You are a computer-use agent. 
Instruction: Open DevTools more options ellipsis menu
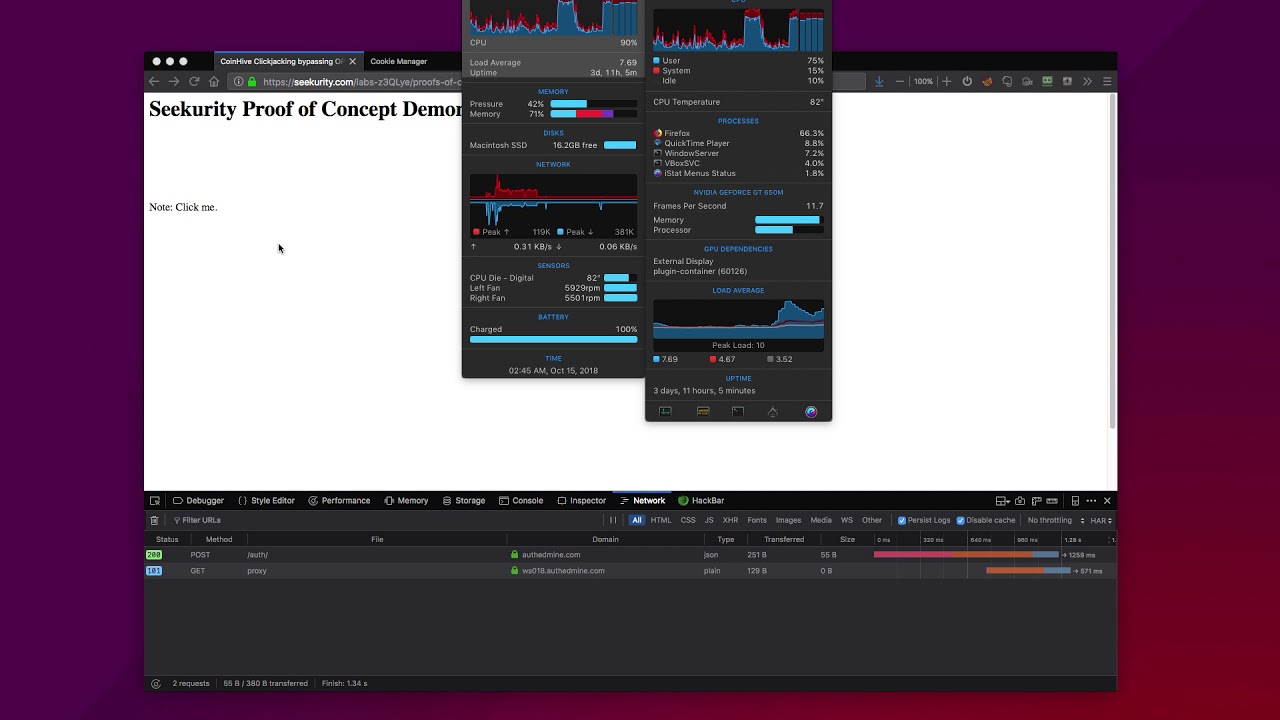coord(1091,500)
